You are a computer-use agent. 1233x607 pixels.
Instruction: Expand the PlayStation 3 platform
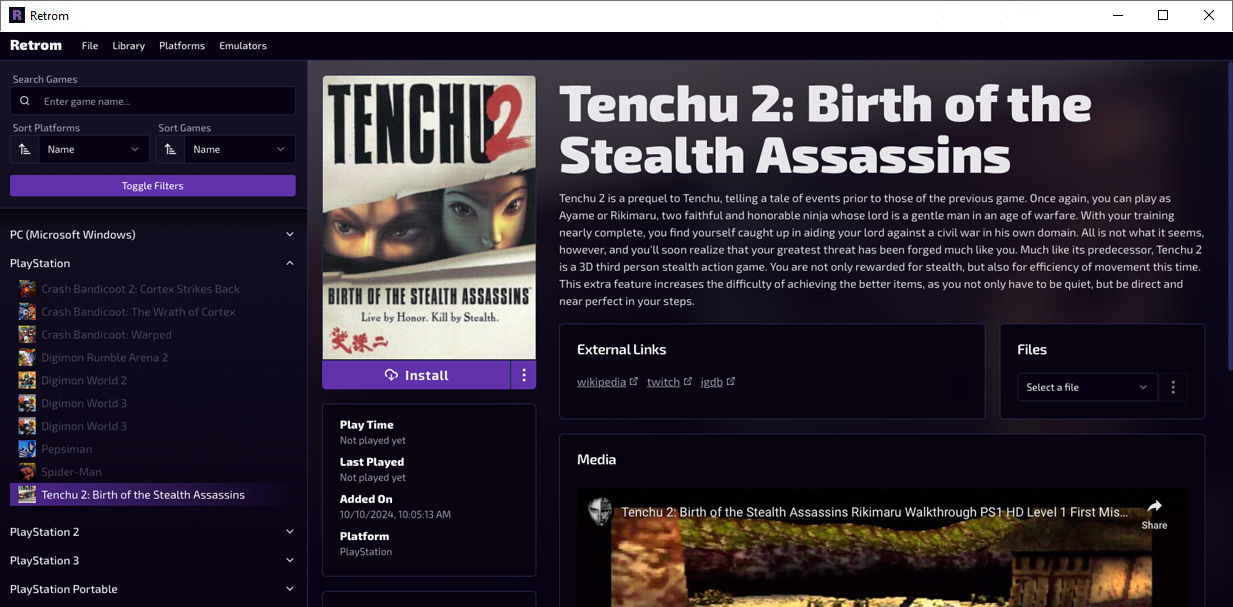pyautogui.click(x=153, y=561)
